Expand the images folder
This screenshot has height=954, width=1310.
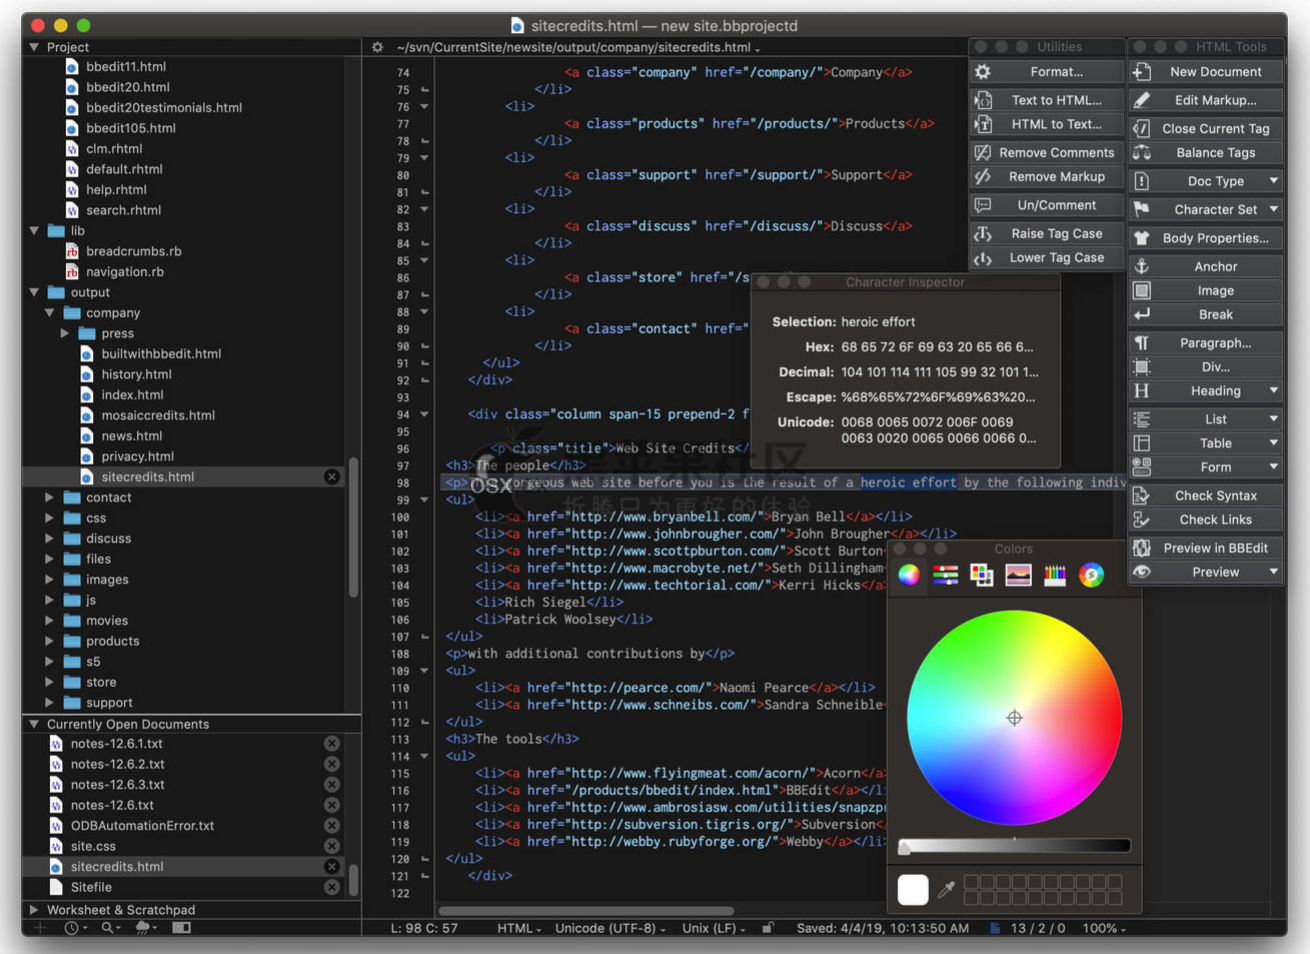[49, 579]
